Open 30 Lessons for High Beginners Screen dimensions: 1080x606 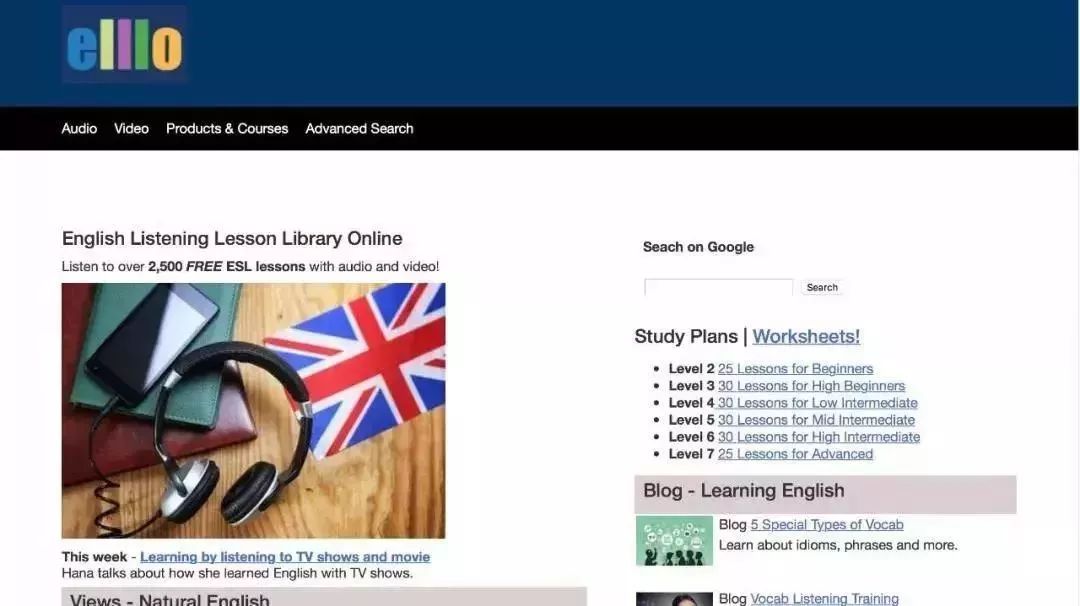(x=812, y=385)
